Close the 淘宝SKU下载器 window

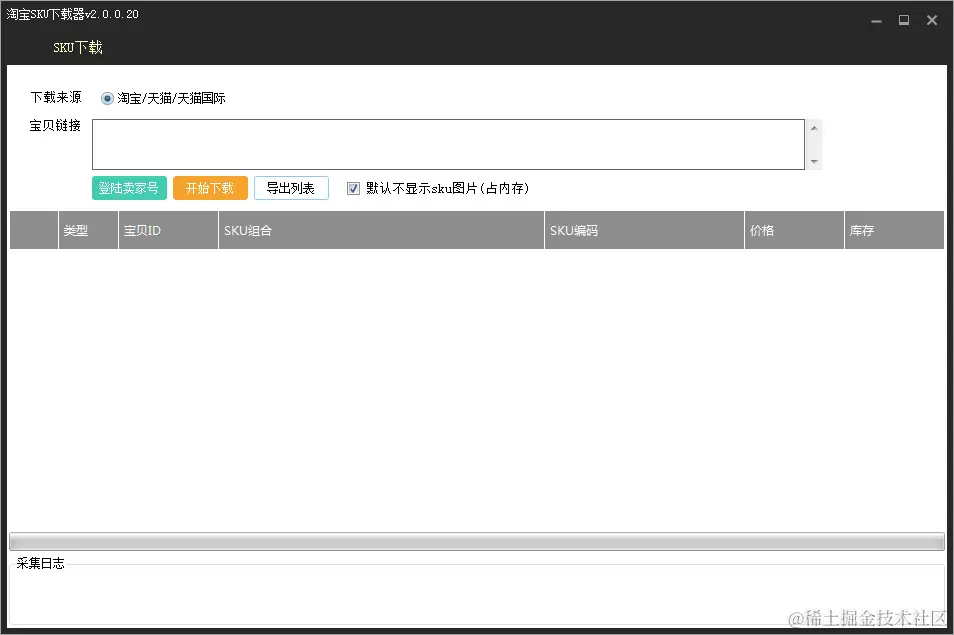point(932,21)
